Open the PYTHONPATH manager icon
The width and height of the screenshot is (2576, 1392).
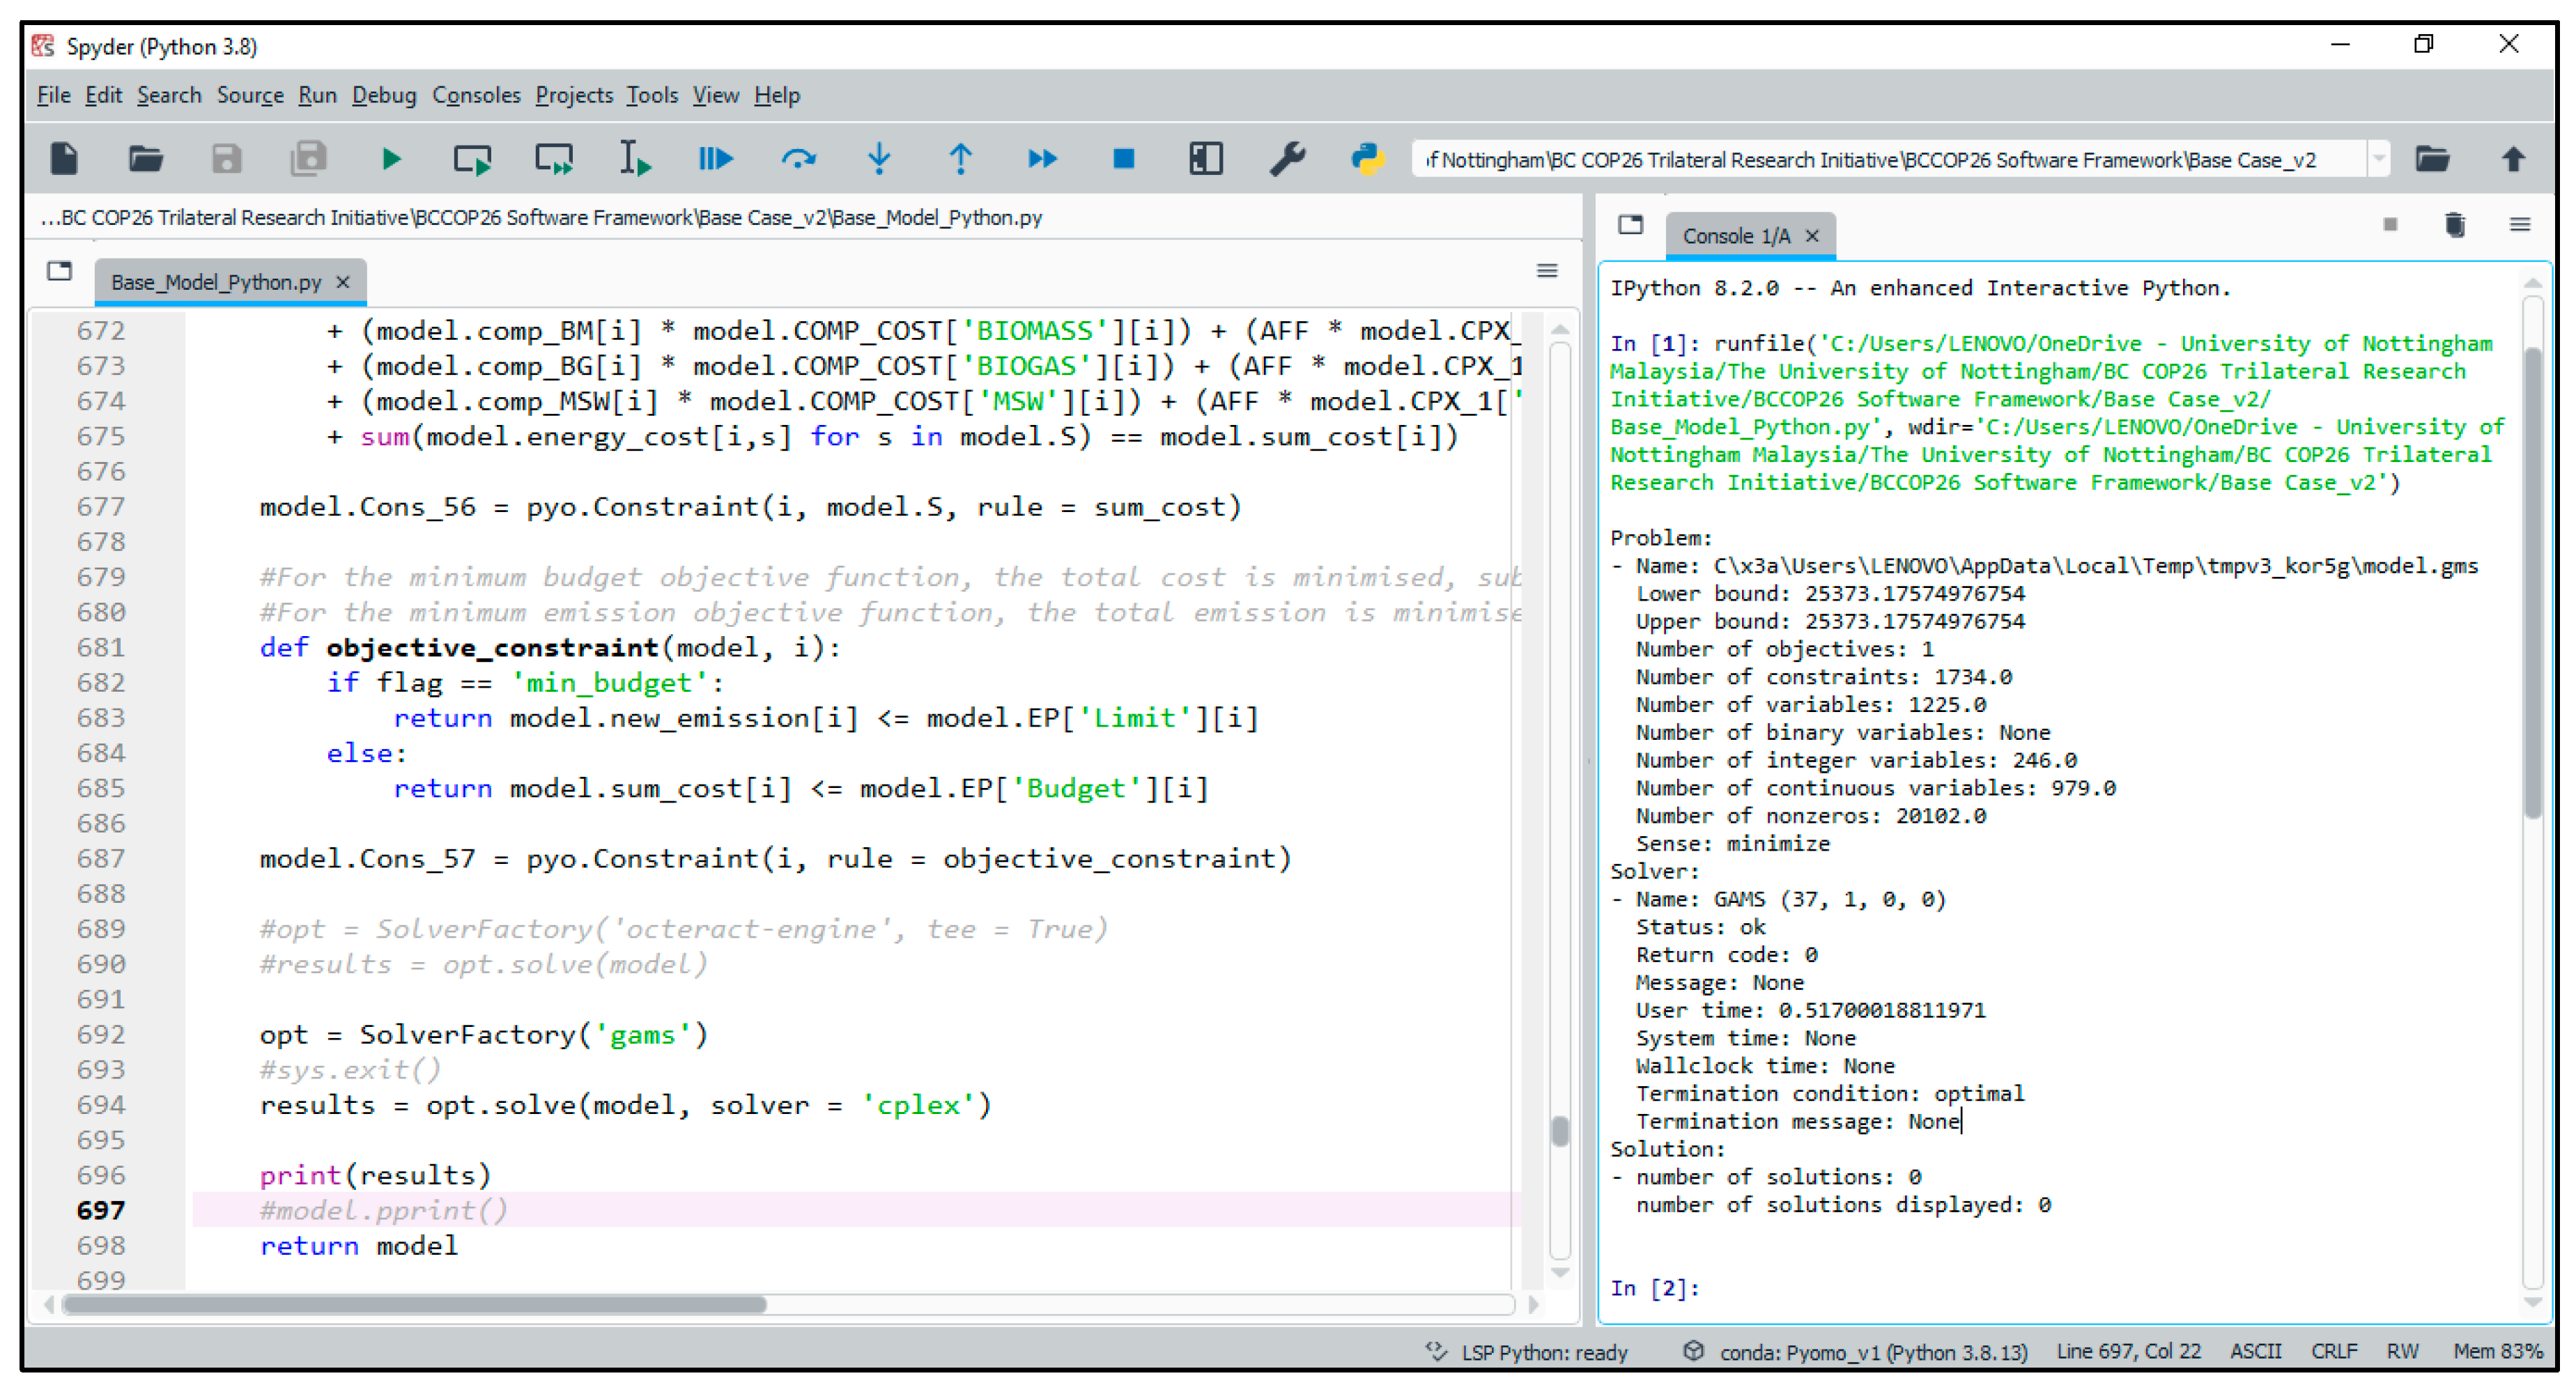click(x=1367, y=159)
